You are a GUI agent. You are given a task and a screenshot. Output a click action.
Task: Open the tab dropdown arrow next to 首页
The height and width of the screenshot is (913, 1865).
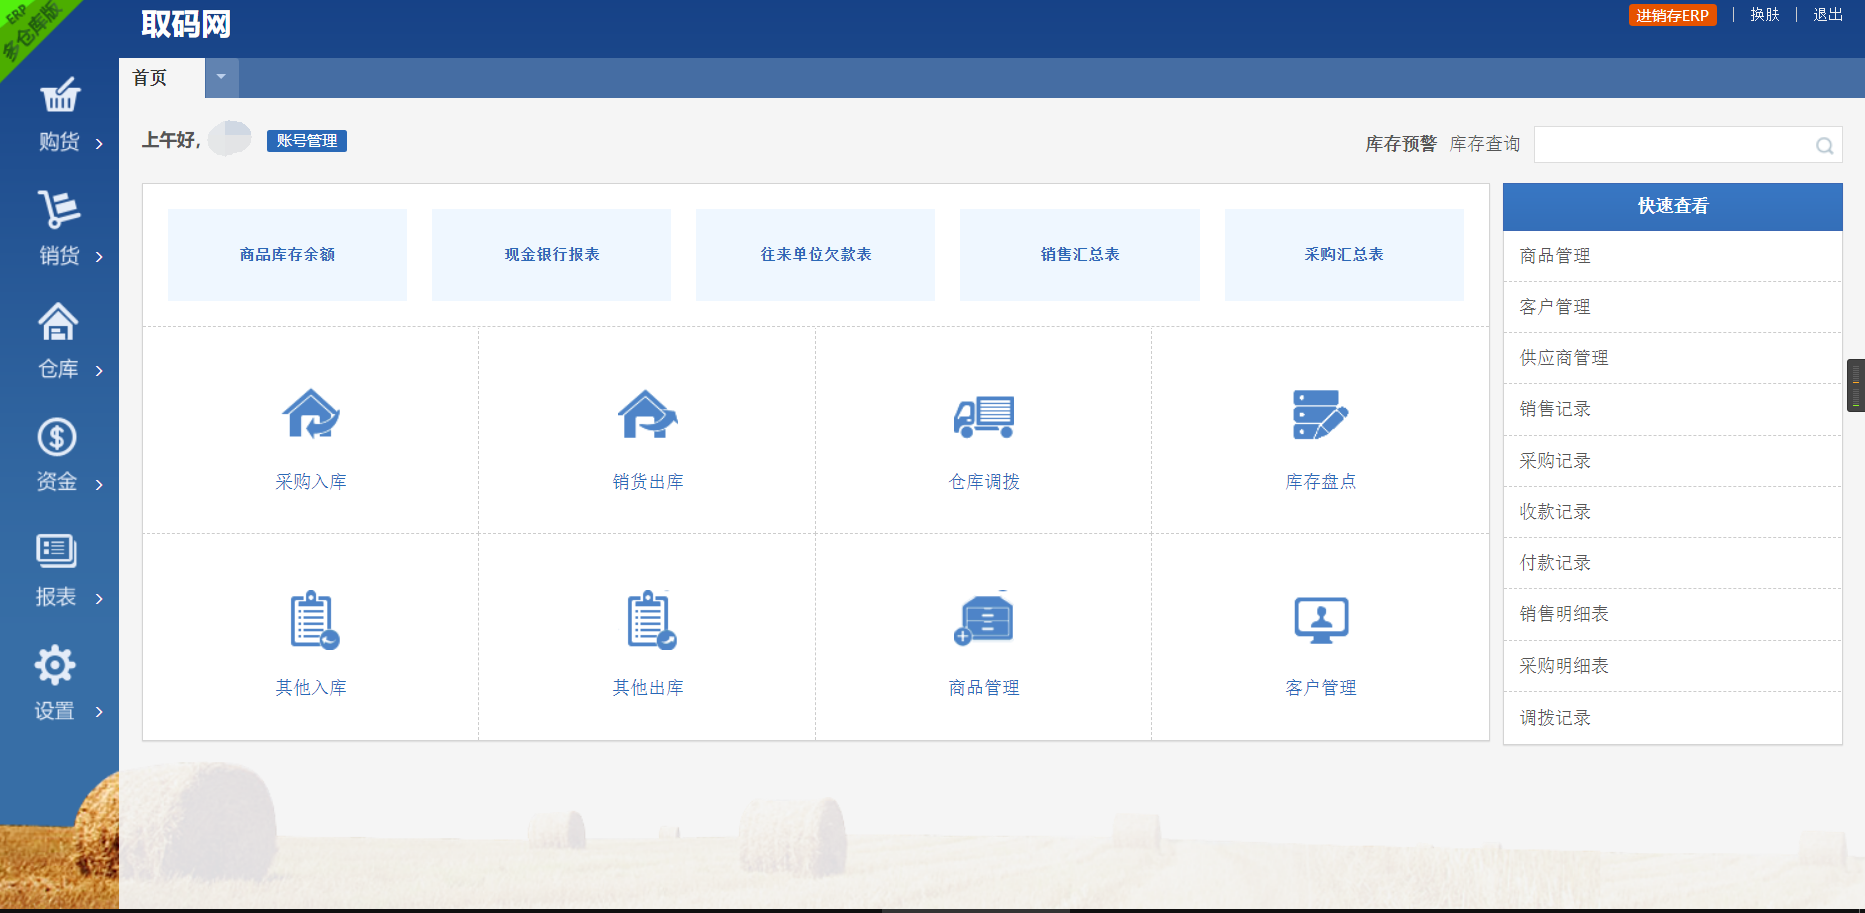221,77
